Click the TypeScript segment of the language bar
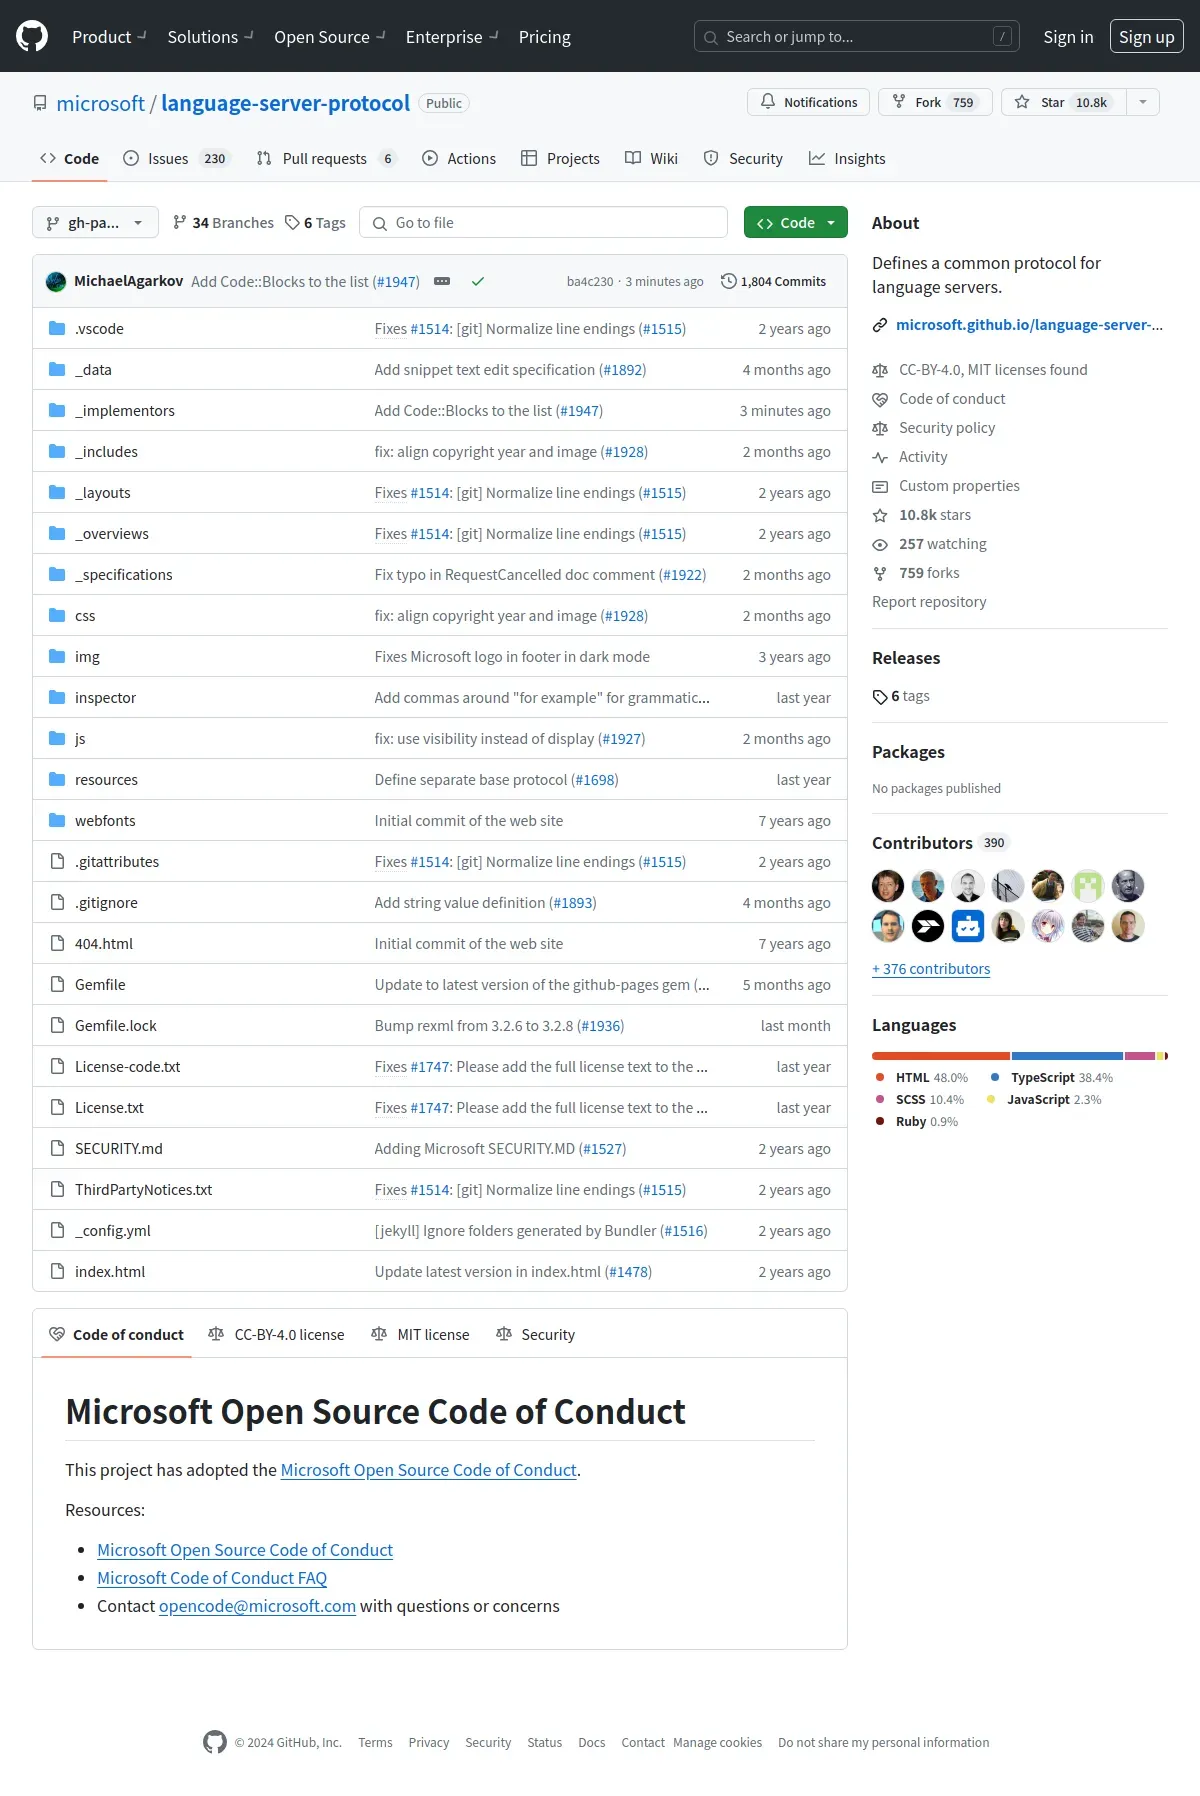The height and width of the screenshot is (1796, 1200). click(1067, 1056)
